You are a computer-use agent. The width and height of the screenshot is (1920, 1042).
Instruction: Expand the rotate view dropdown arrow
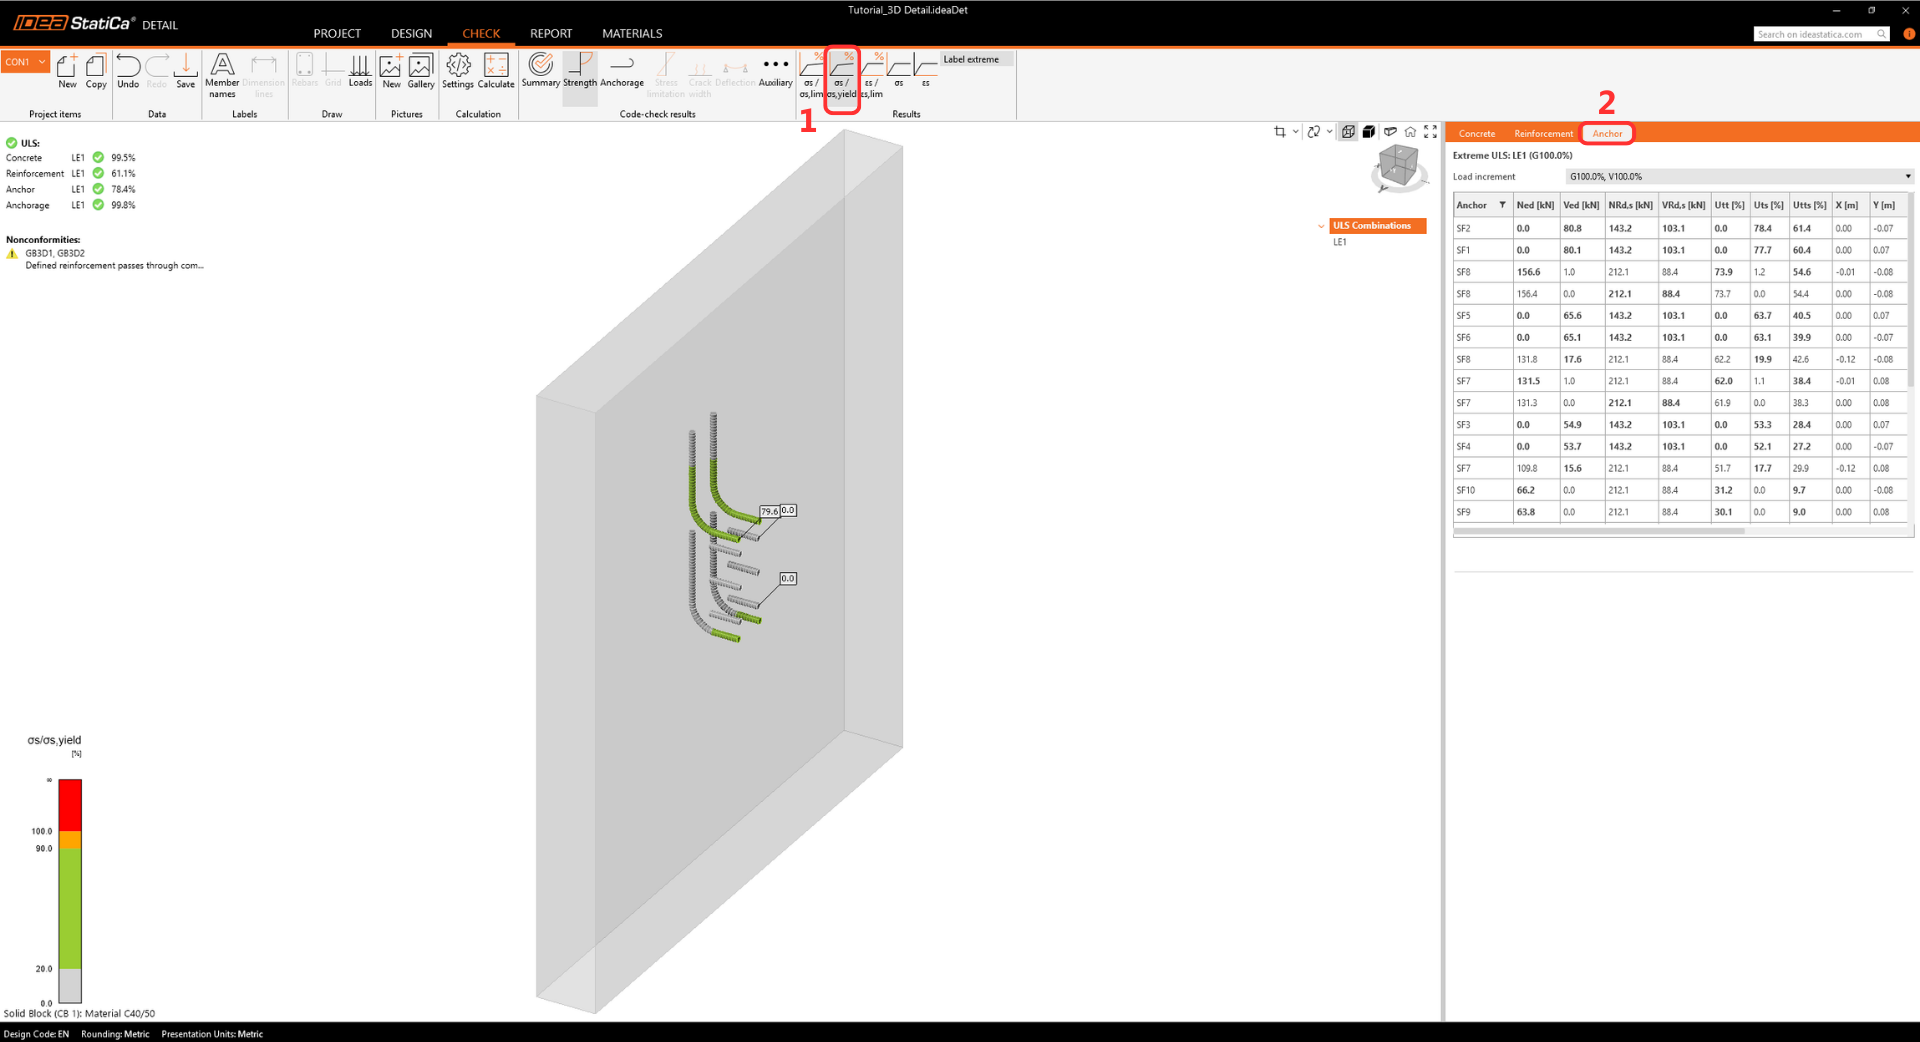coord(1329,132)
